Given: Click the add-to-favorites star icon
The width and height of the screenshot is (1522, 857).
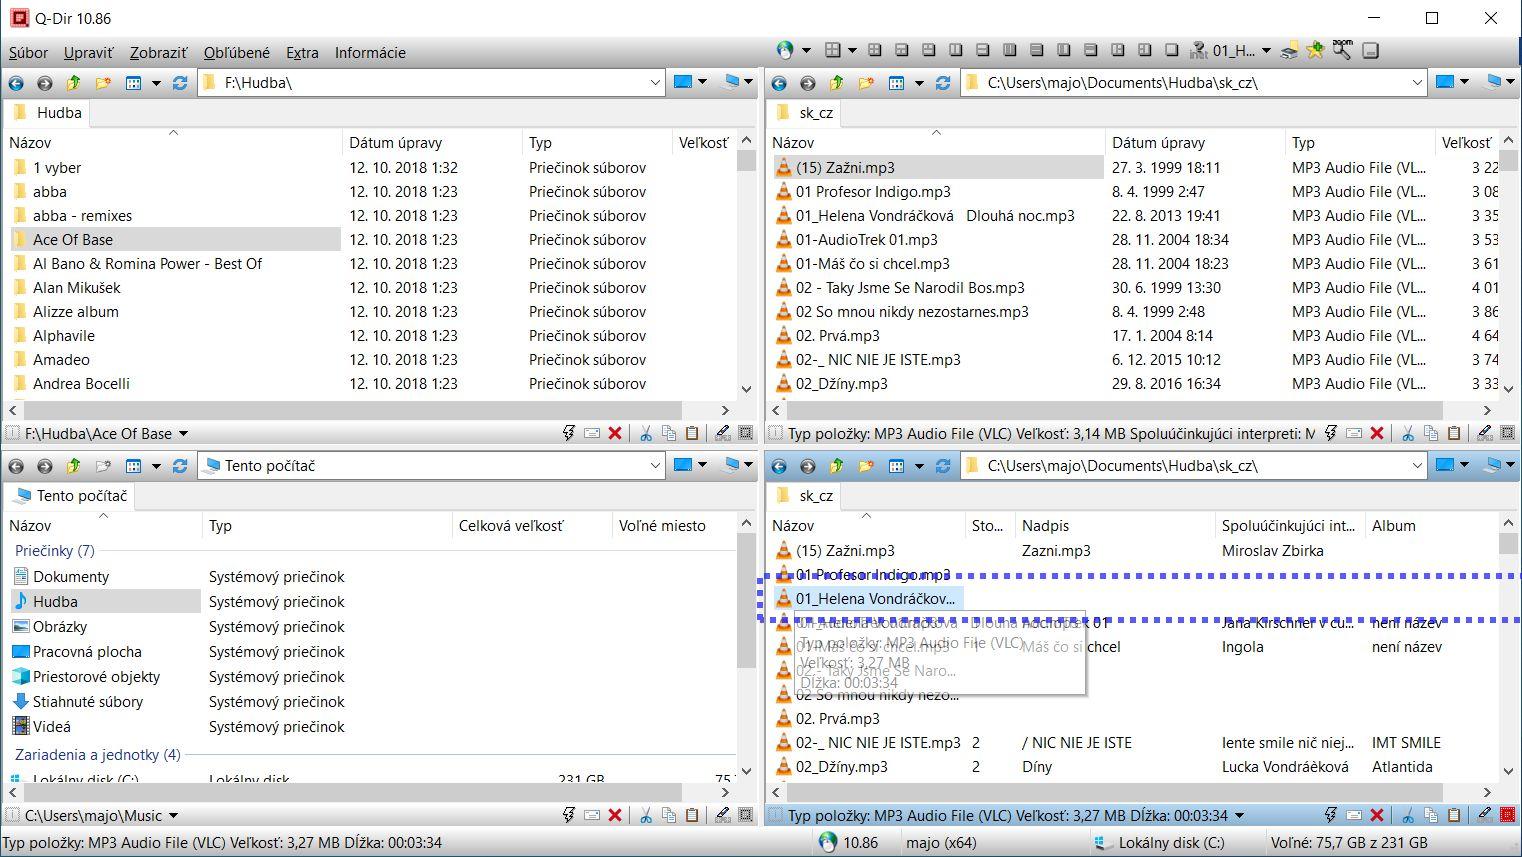Looking at the screenshot, I should (x=1316, y=50).
